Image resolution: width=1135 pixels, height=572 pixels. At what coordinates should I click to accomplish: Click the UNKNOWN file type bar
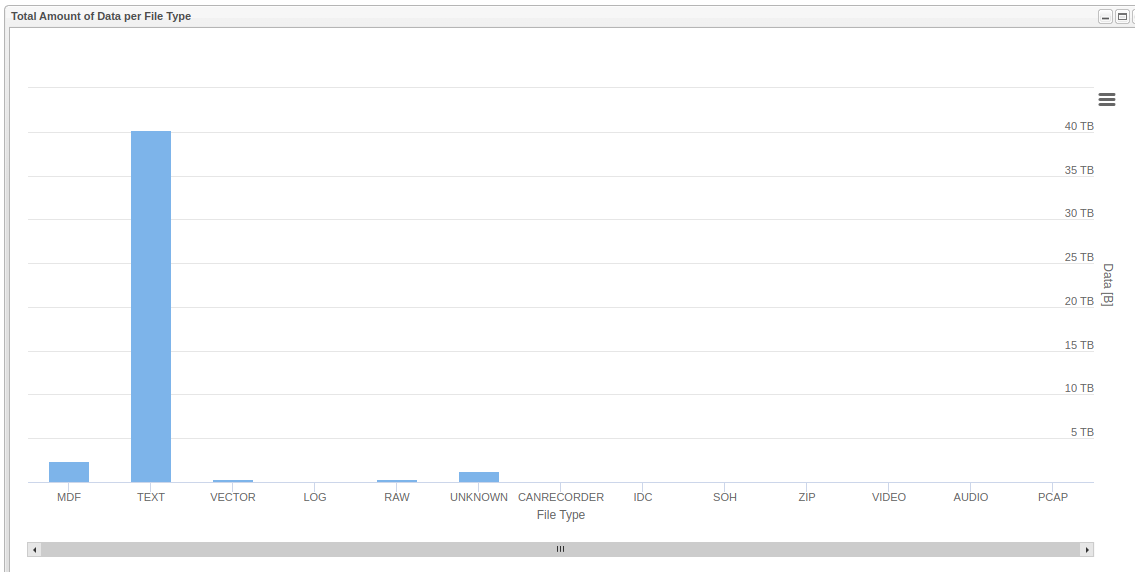(x=479, y=477)
